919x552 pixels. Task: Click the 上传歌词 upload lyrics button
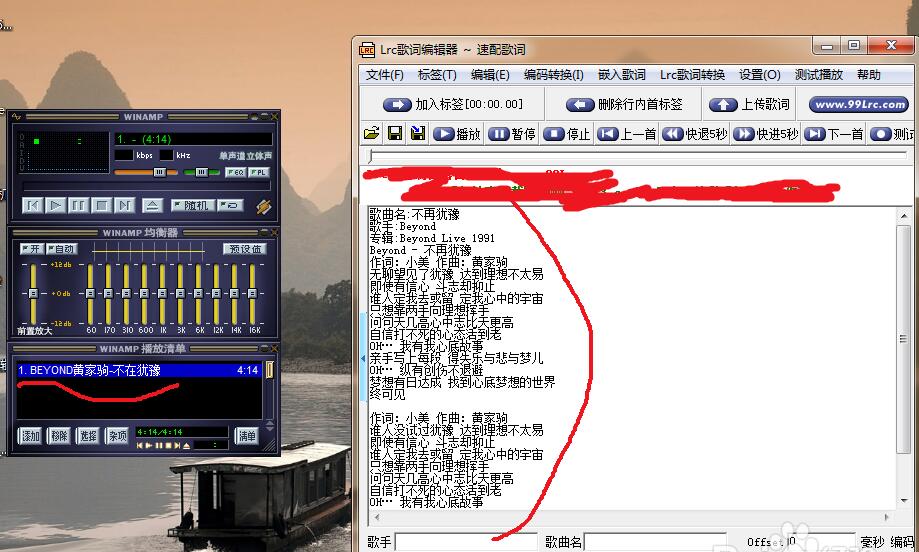(750, 104)
